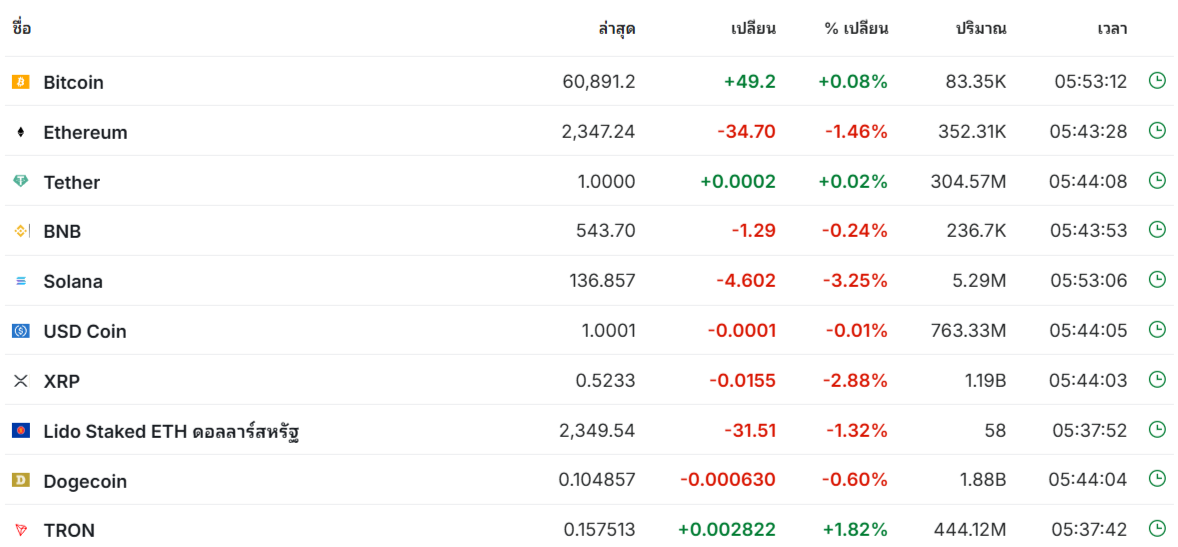Click the BNB logo icon

pos(20,231)
